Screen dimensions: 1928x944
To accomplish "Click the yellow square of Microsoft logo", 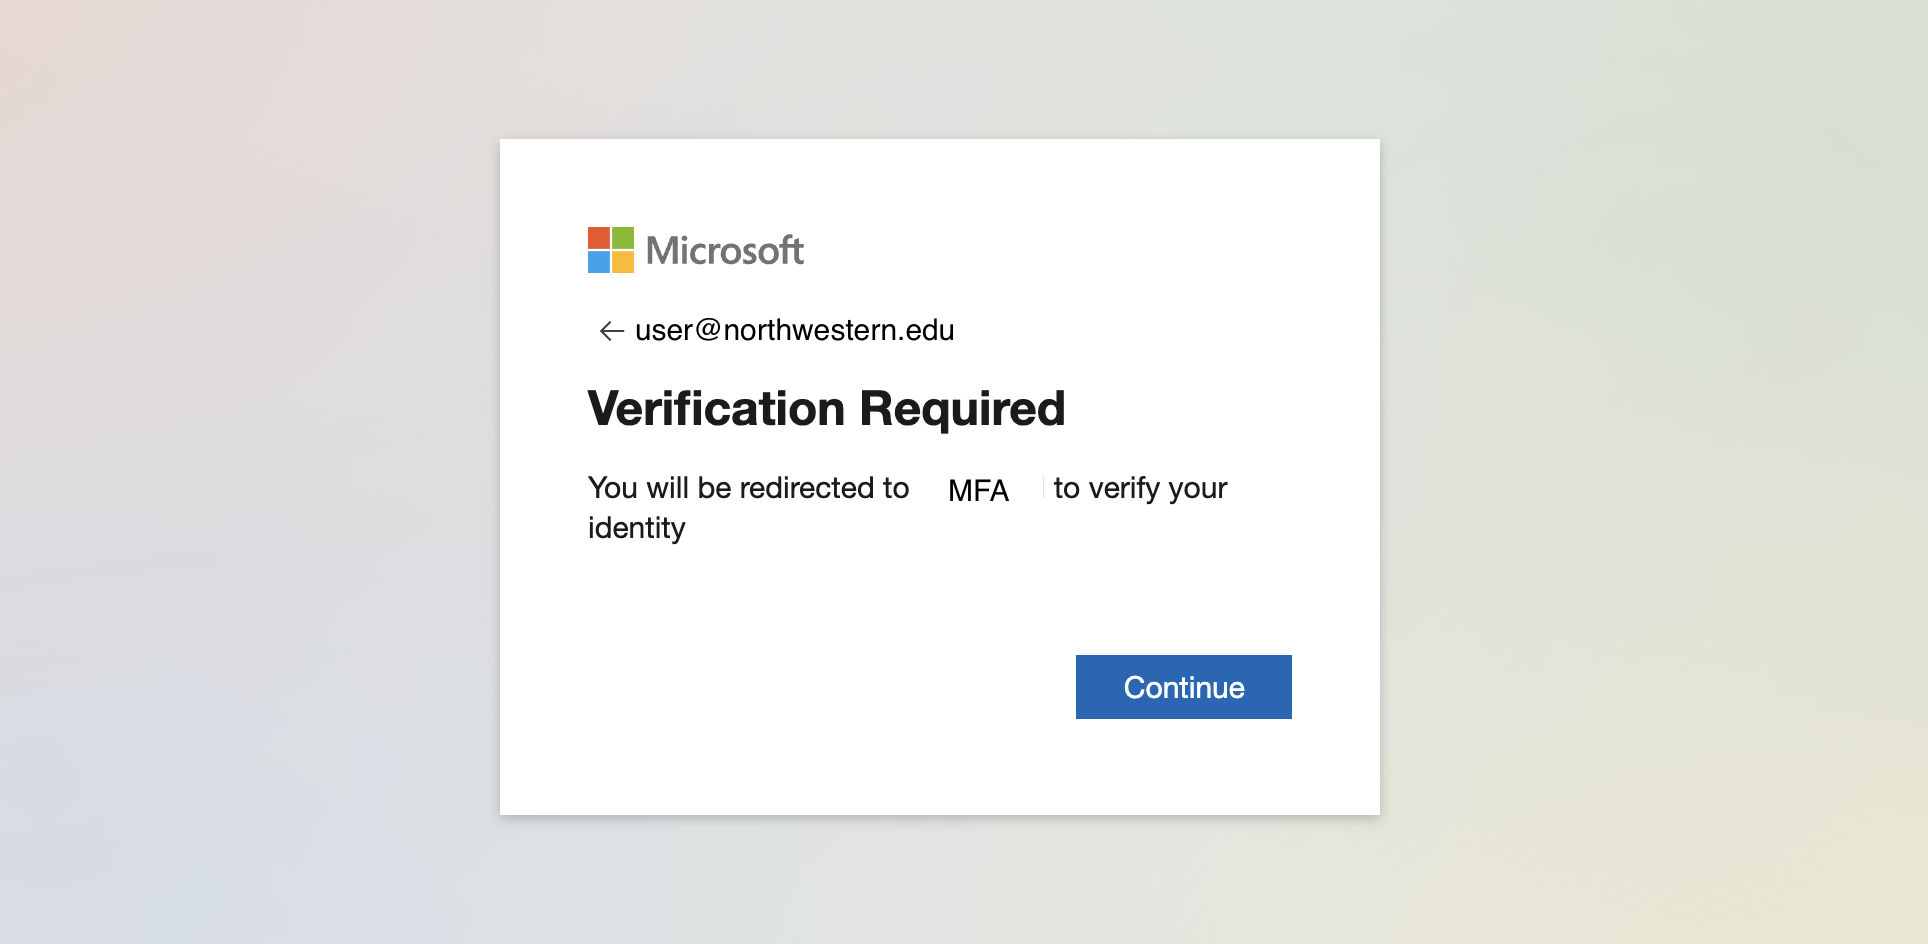I will coord(623,262).
